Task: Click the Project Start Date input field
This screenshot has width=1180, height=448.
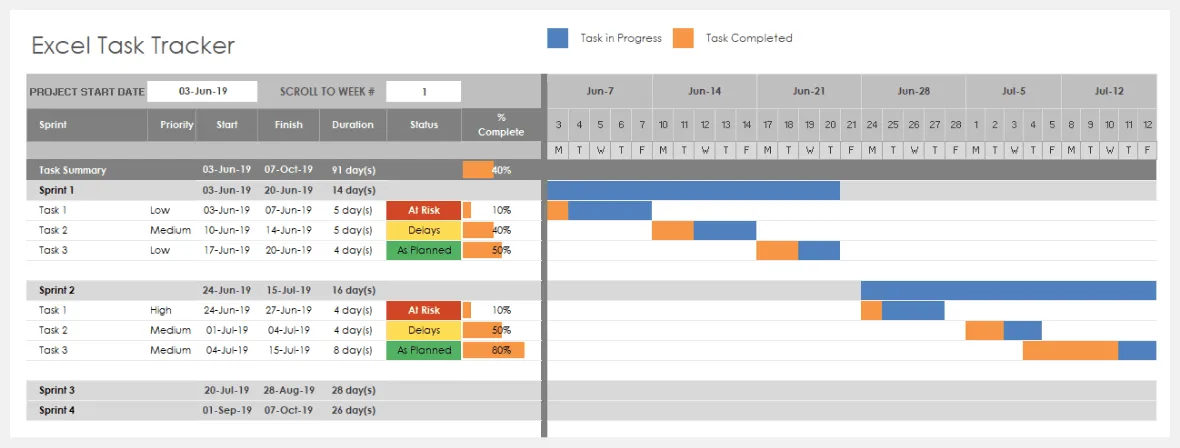Action: (202, 91)
